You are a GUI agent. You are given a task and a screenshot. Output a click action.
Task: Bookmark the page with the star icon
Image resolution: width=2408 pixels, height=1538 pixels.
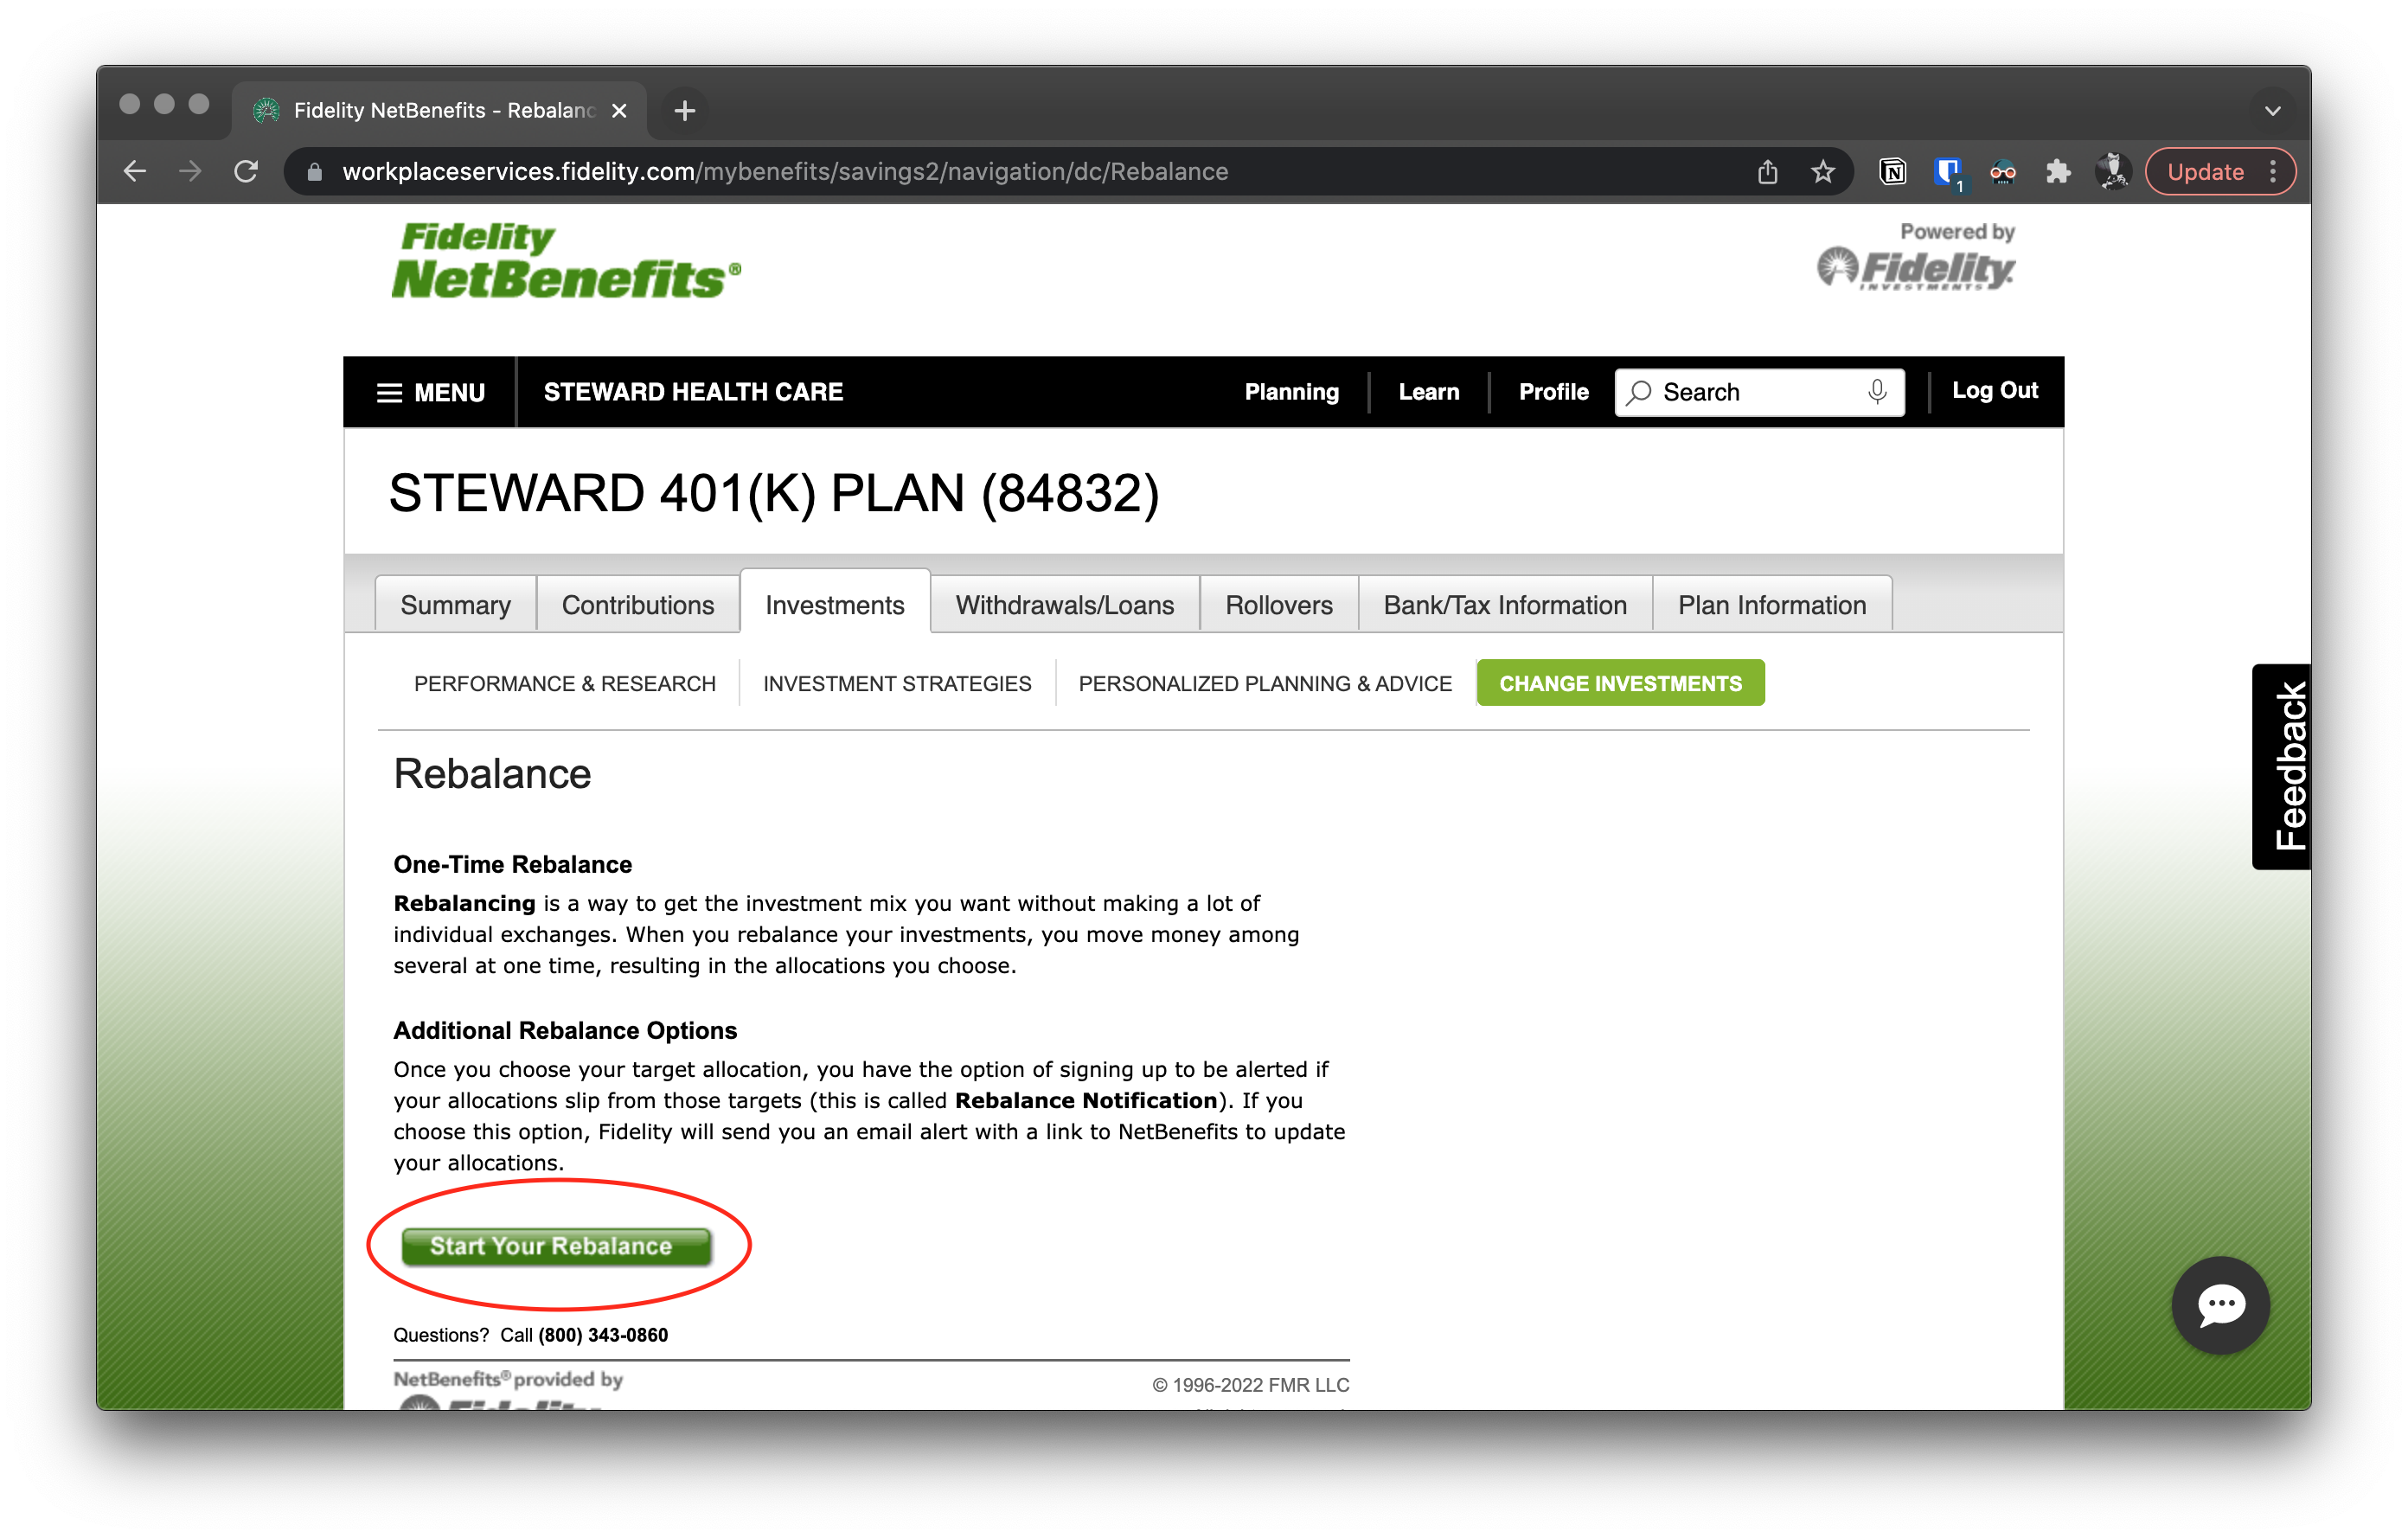coord(1823,172)
